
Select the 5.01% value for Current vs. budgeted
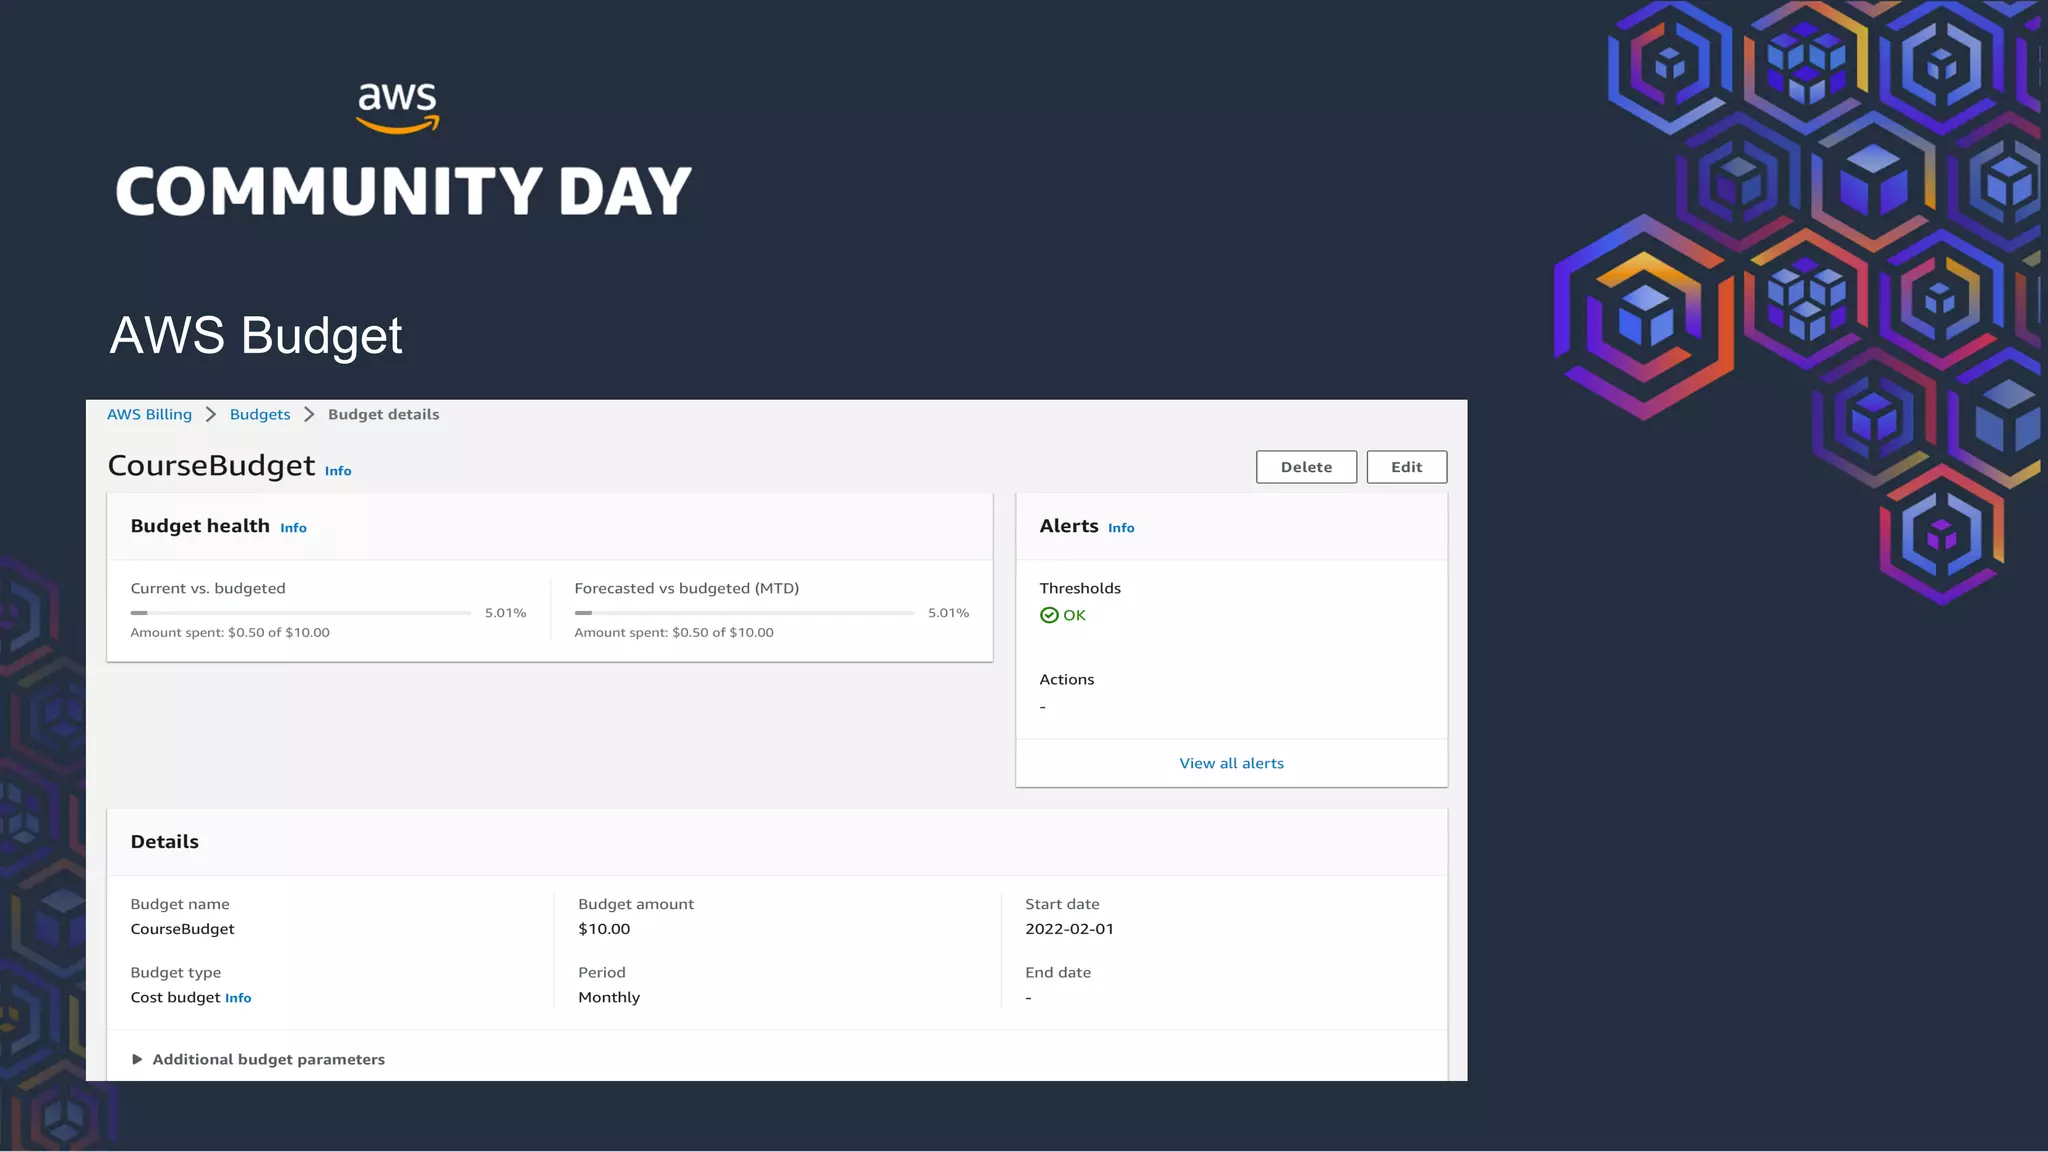(505, 613)
